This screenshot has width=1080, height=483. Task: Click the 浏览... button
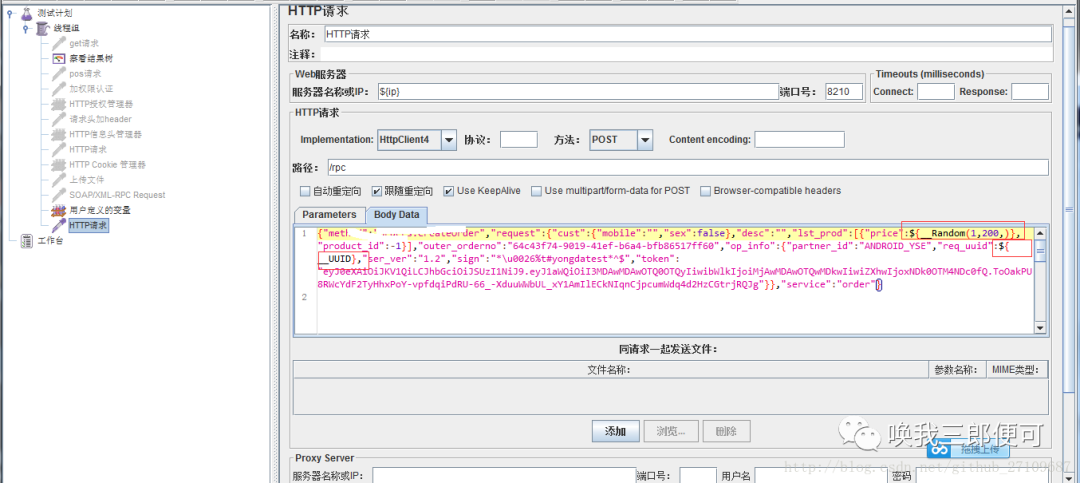[x=671, y=431]
